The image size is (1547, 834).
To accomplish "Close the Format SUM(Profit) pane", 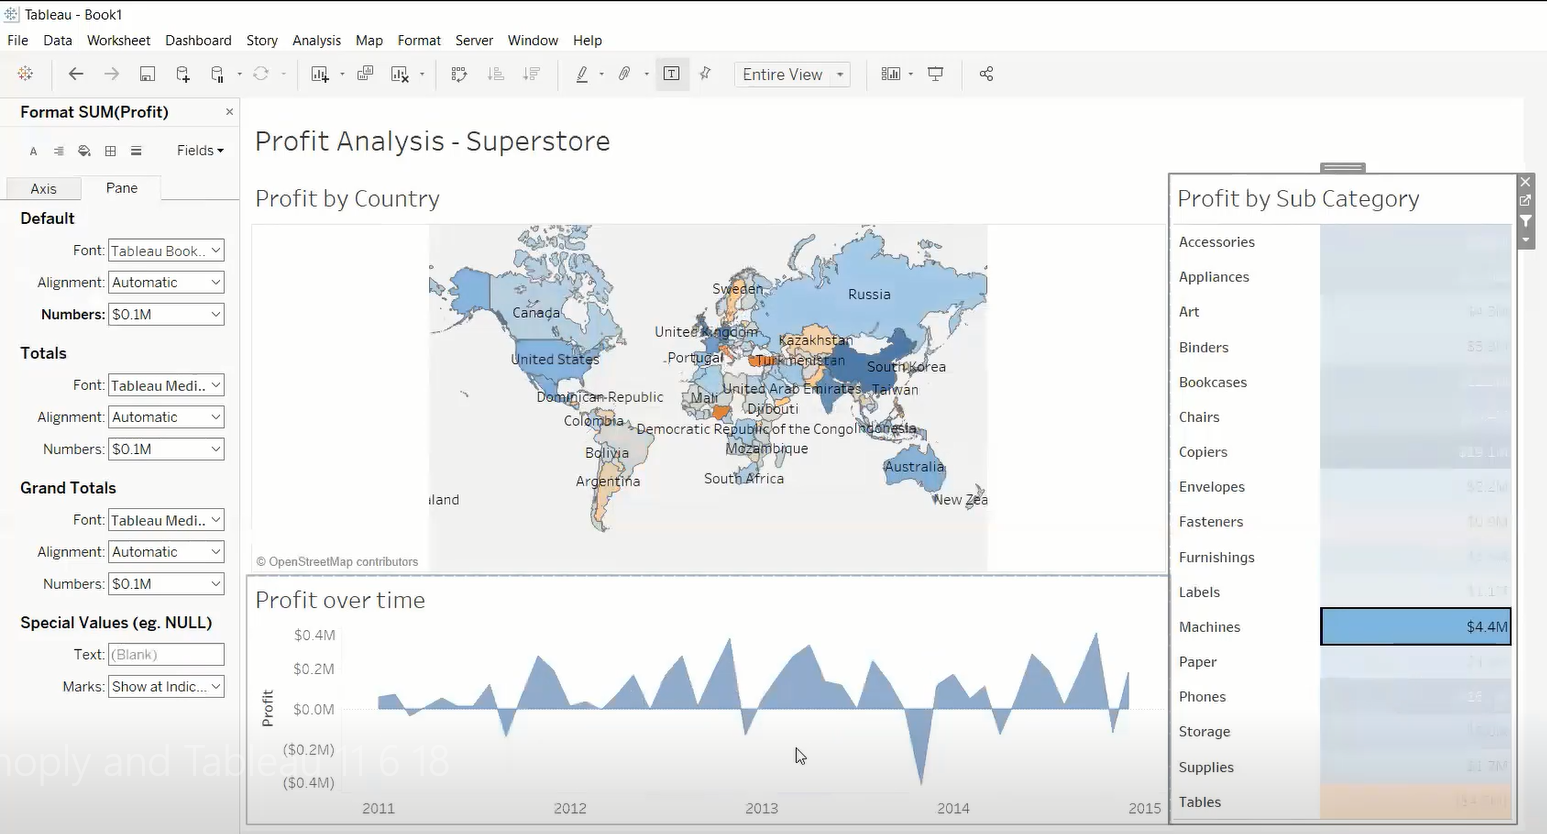I will pos(229,112).
